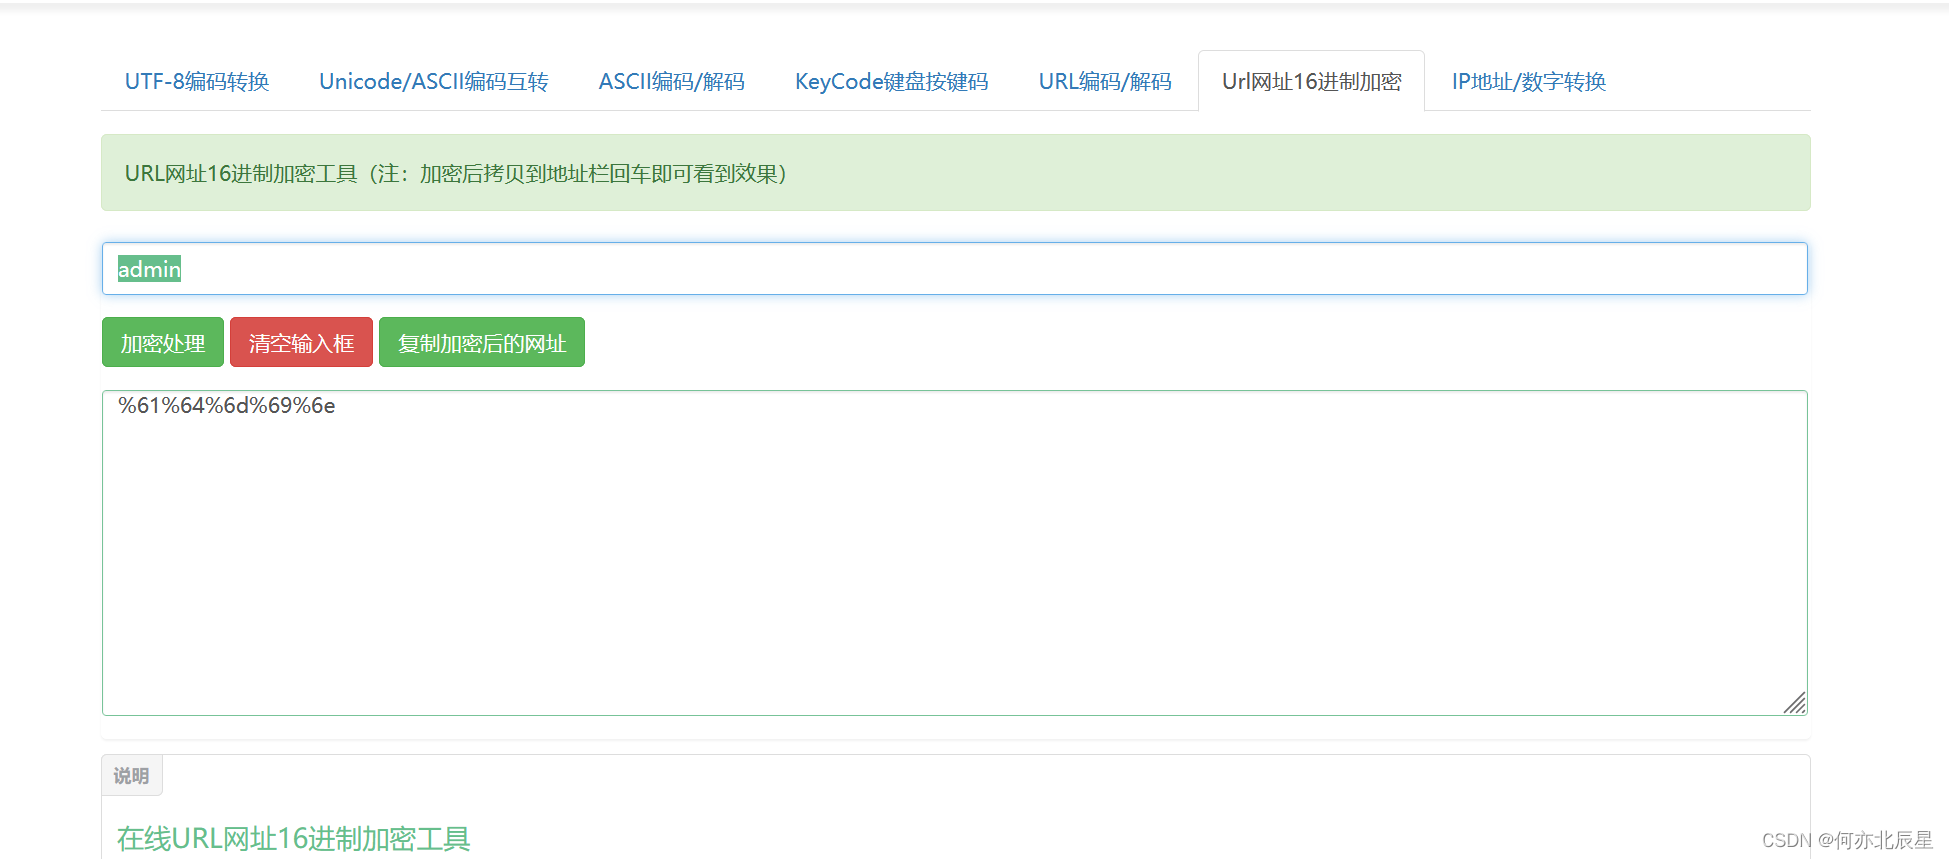
Task: Click the green notice text about URL网址16进制加密工具
Action: click(456, 173)
